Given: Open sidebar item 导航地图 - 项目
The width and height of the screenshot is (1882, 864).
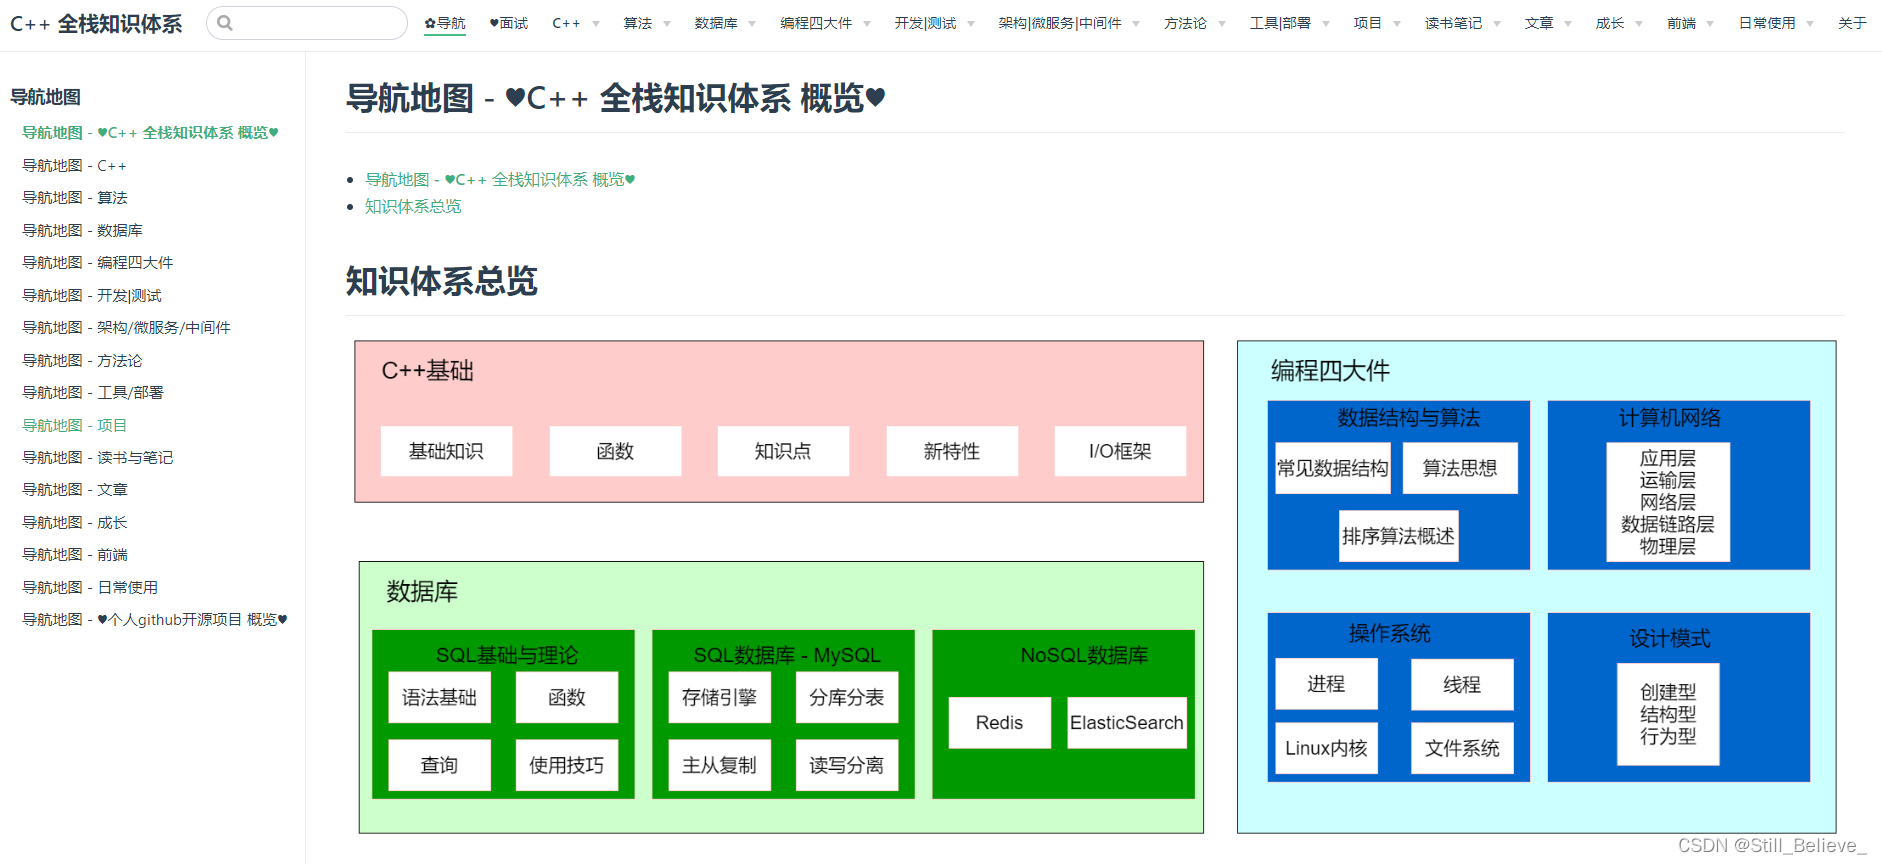Looking at the screenshot, I should click(x=74, y=425).
